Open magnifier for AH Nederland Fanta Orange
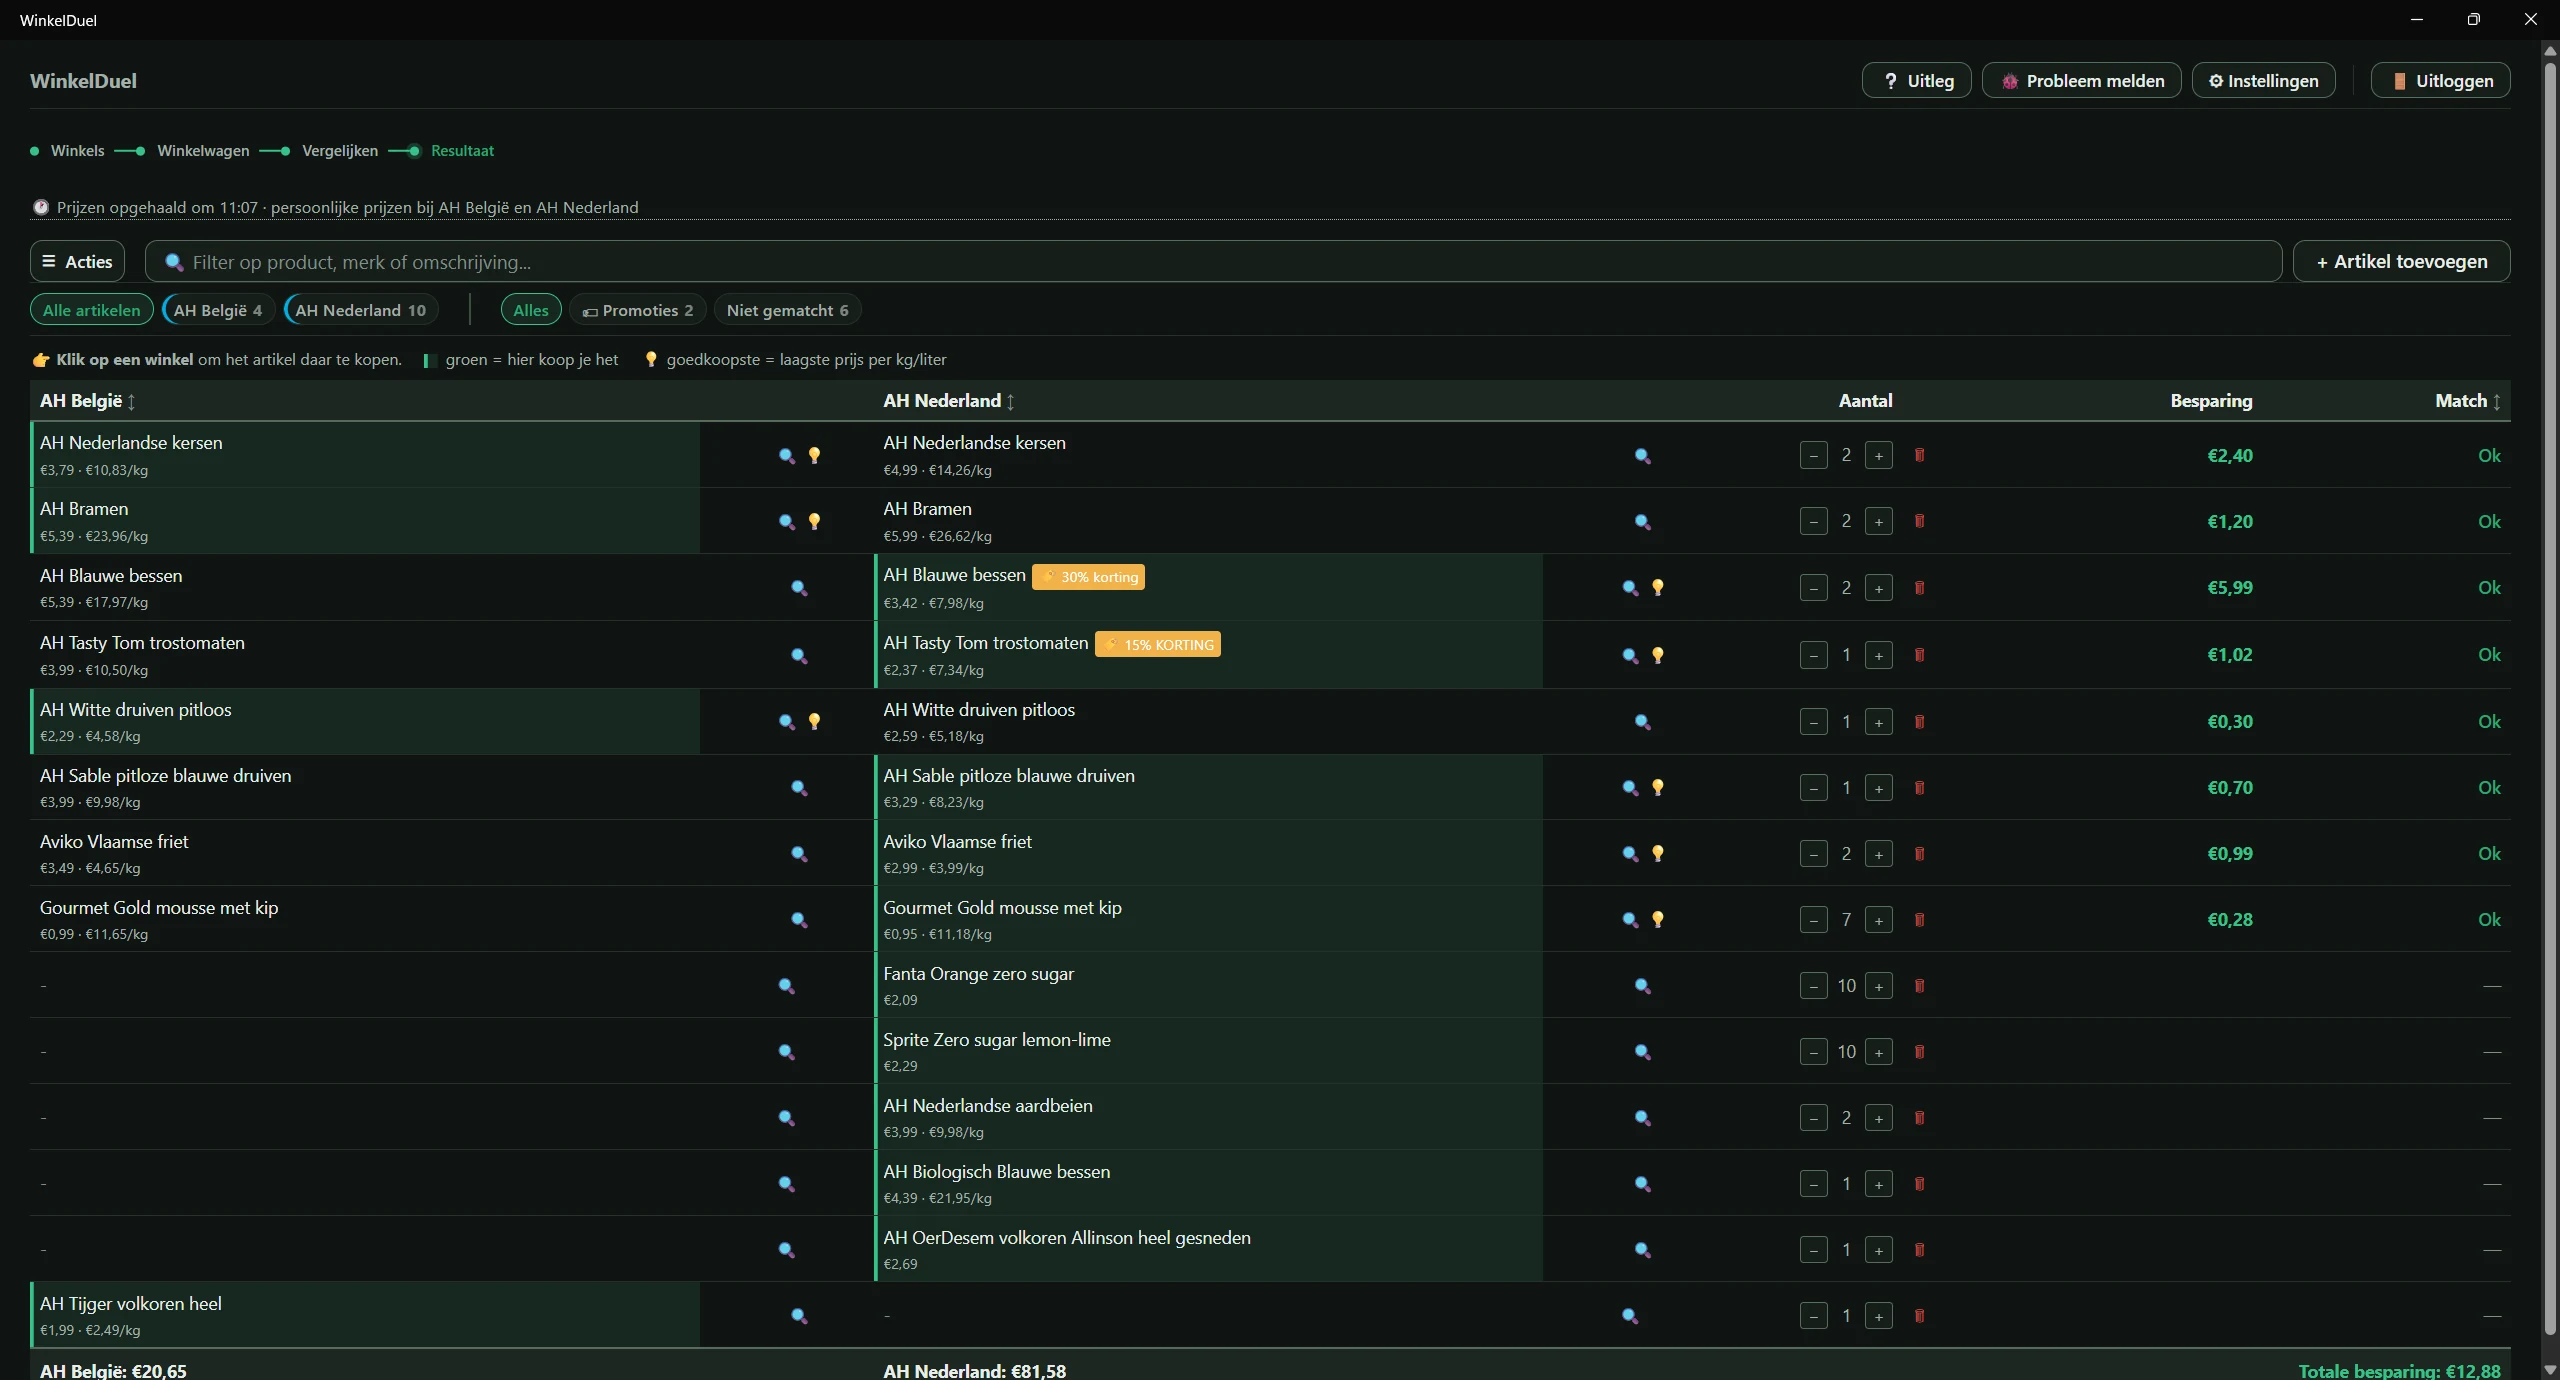 [x=1642, y=986]
